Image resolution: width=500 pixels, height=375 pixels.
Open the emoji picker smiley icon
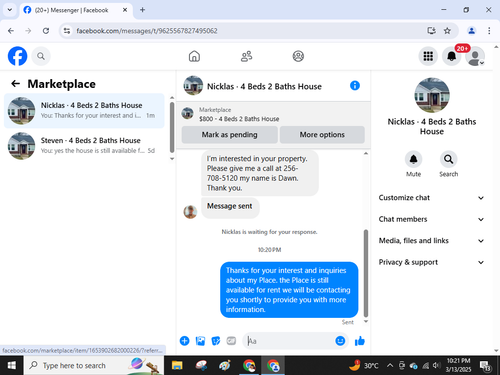pos(340,341)
